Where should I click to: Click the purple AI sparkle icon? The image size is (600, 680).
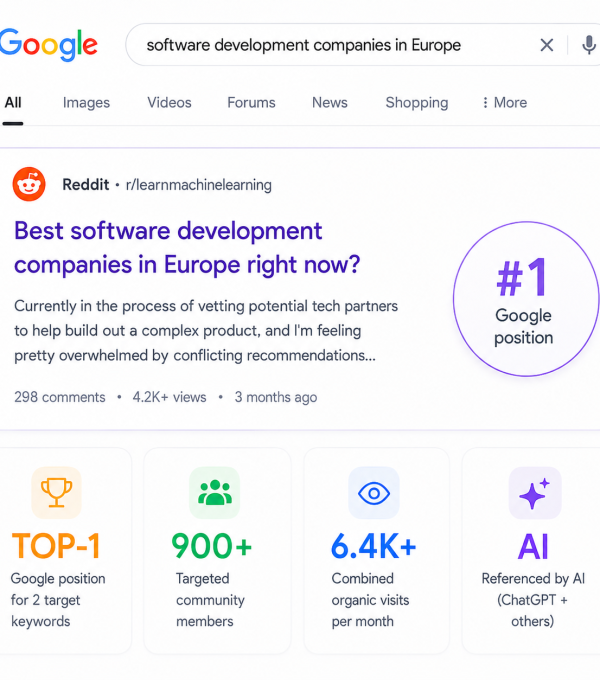click(535, 493)
